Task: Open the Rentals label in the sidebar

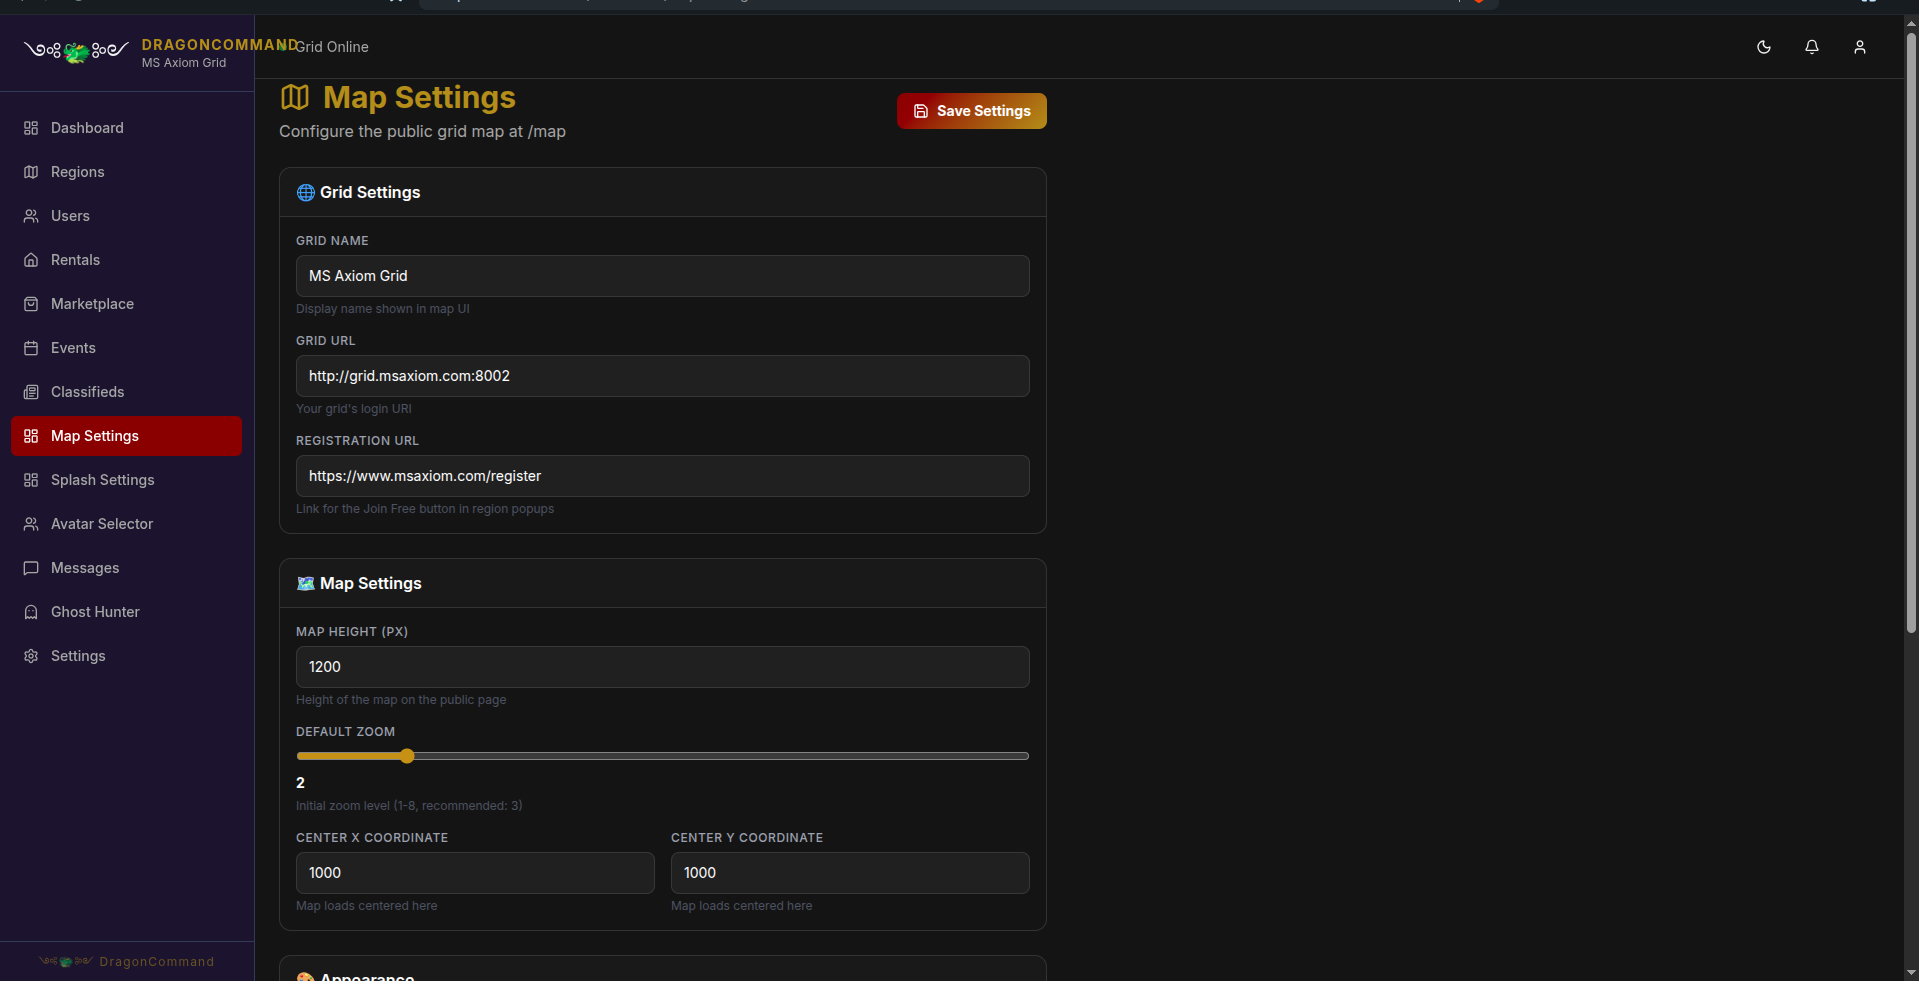Action: [75, 260]
